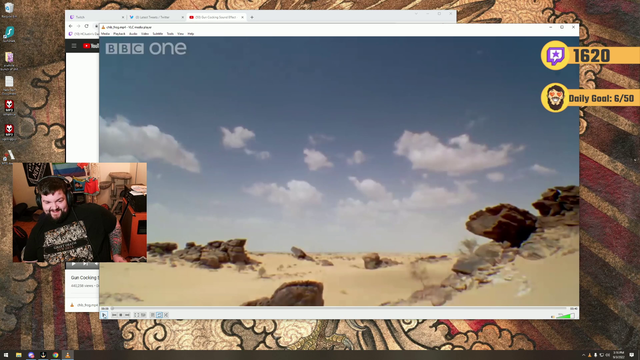Click the YouTube logo

(x=91, y=46)
